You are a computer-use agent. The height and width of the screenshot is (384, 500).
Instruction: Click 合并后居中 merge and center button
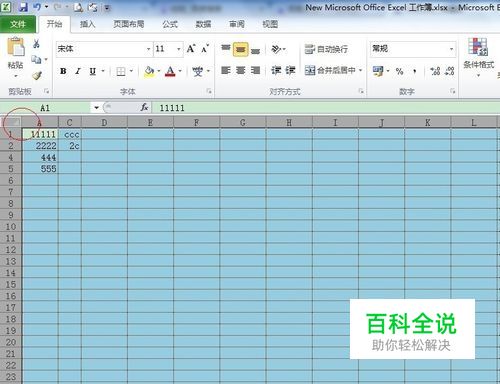[330, 70]
